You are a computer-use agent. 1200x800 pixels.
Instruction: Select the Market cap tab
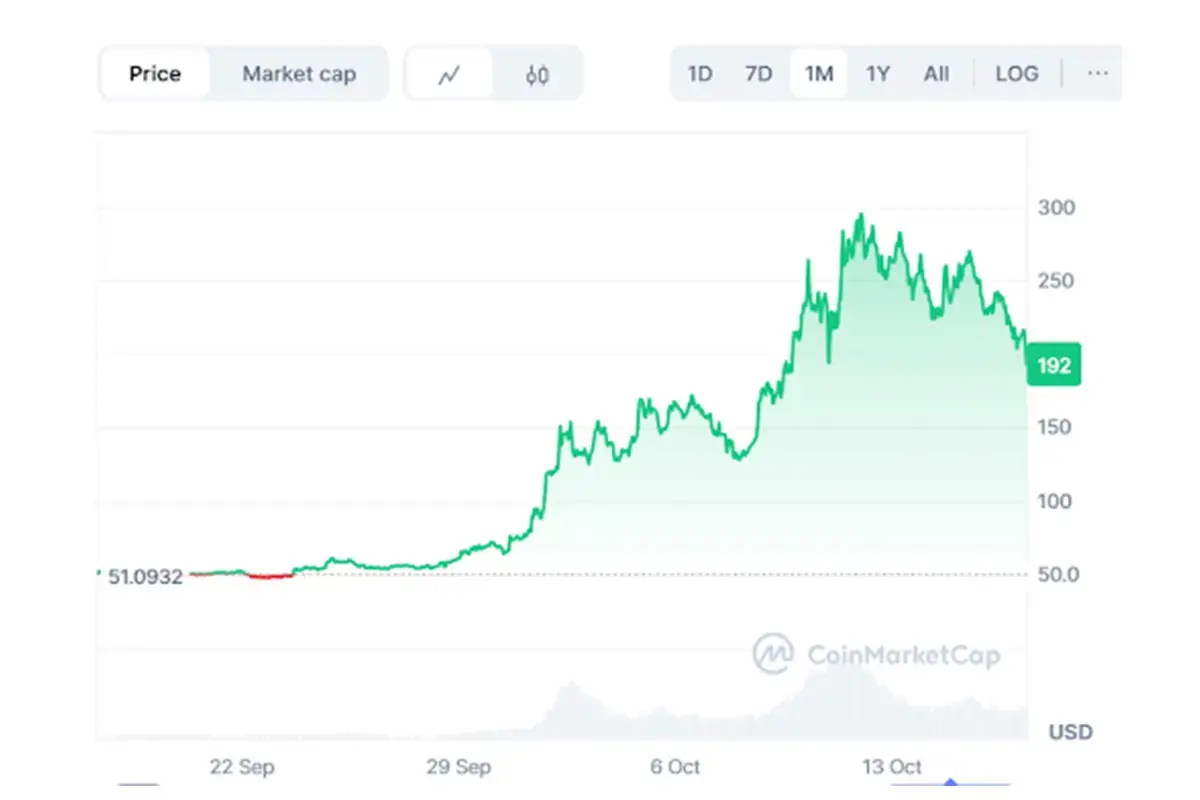click(299, 74)
